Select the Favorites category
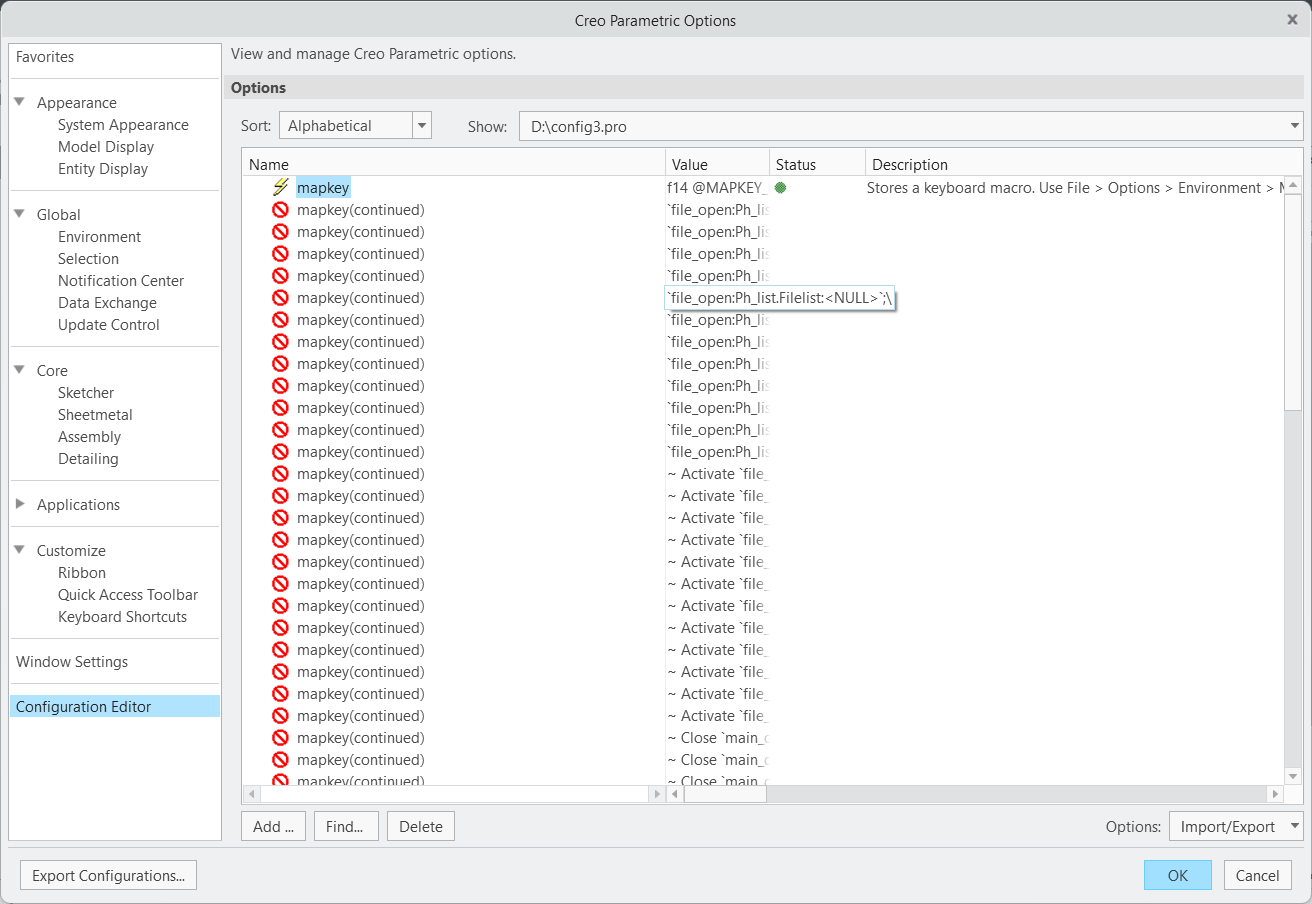 tap(44, 56)
